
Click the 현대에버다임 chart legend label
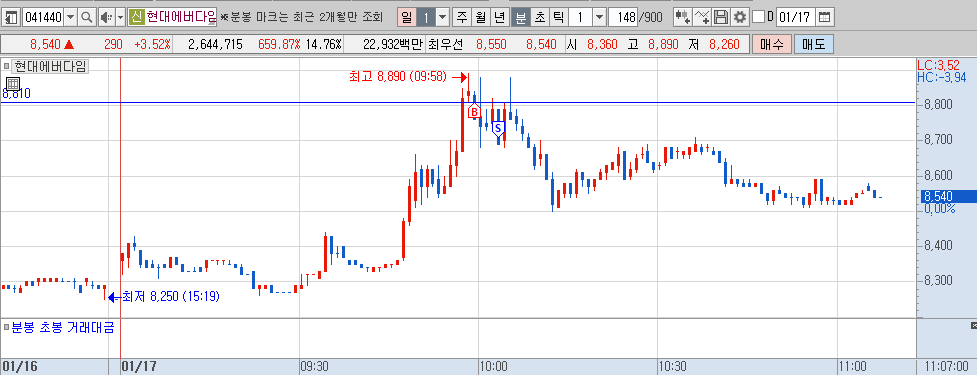coord(50,65)
